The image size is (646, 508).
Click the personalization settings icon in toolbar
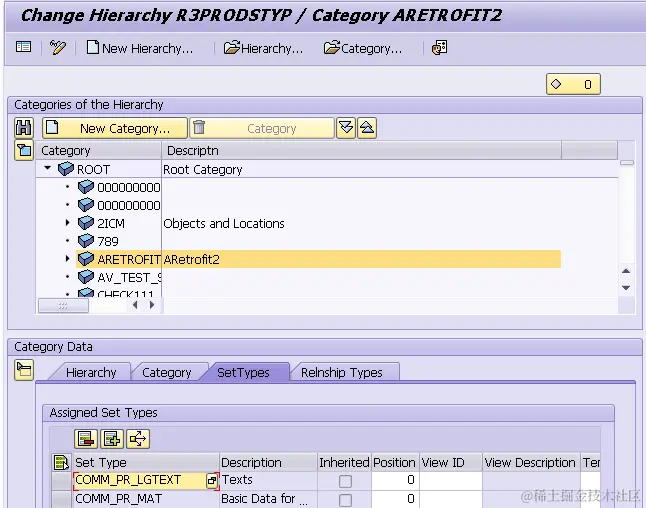(440, 48)
